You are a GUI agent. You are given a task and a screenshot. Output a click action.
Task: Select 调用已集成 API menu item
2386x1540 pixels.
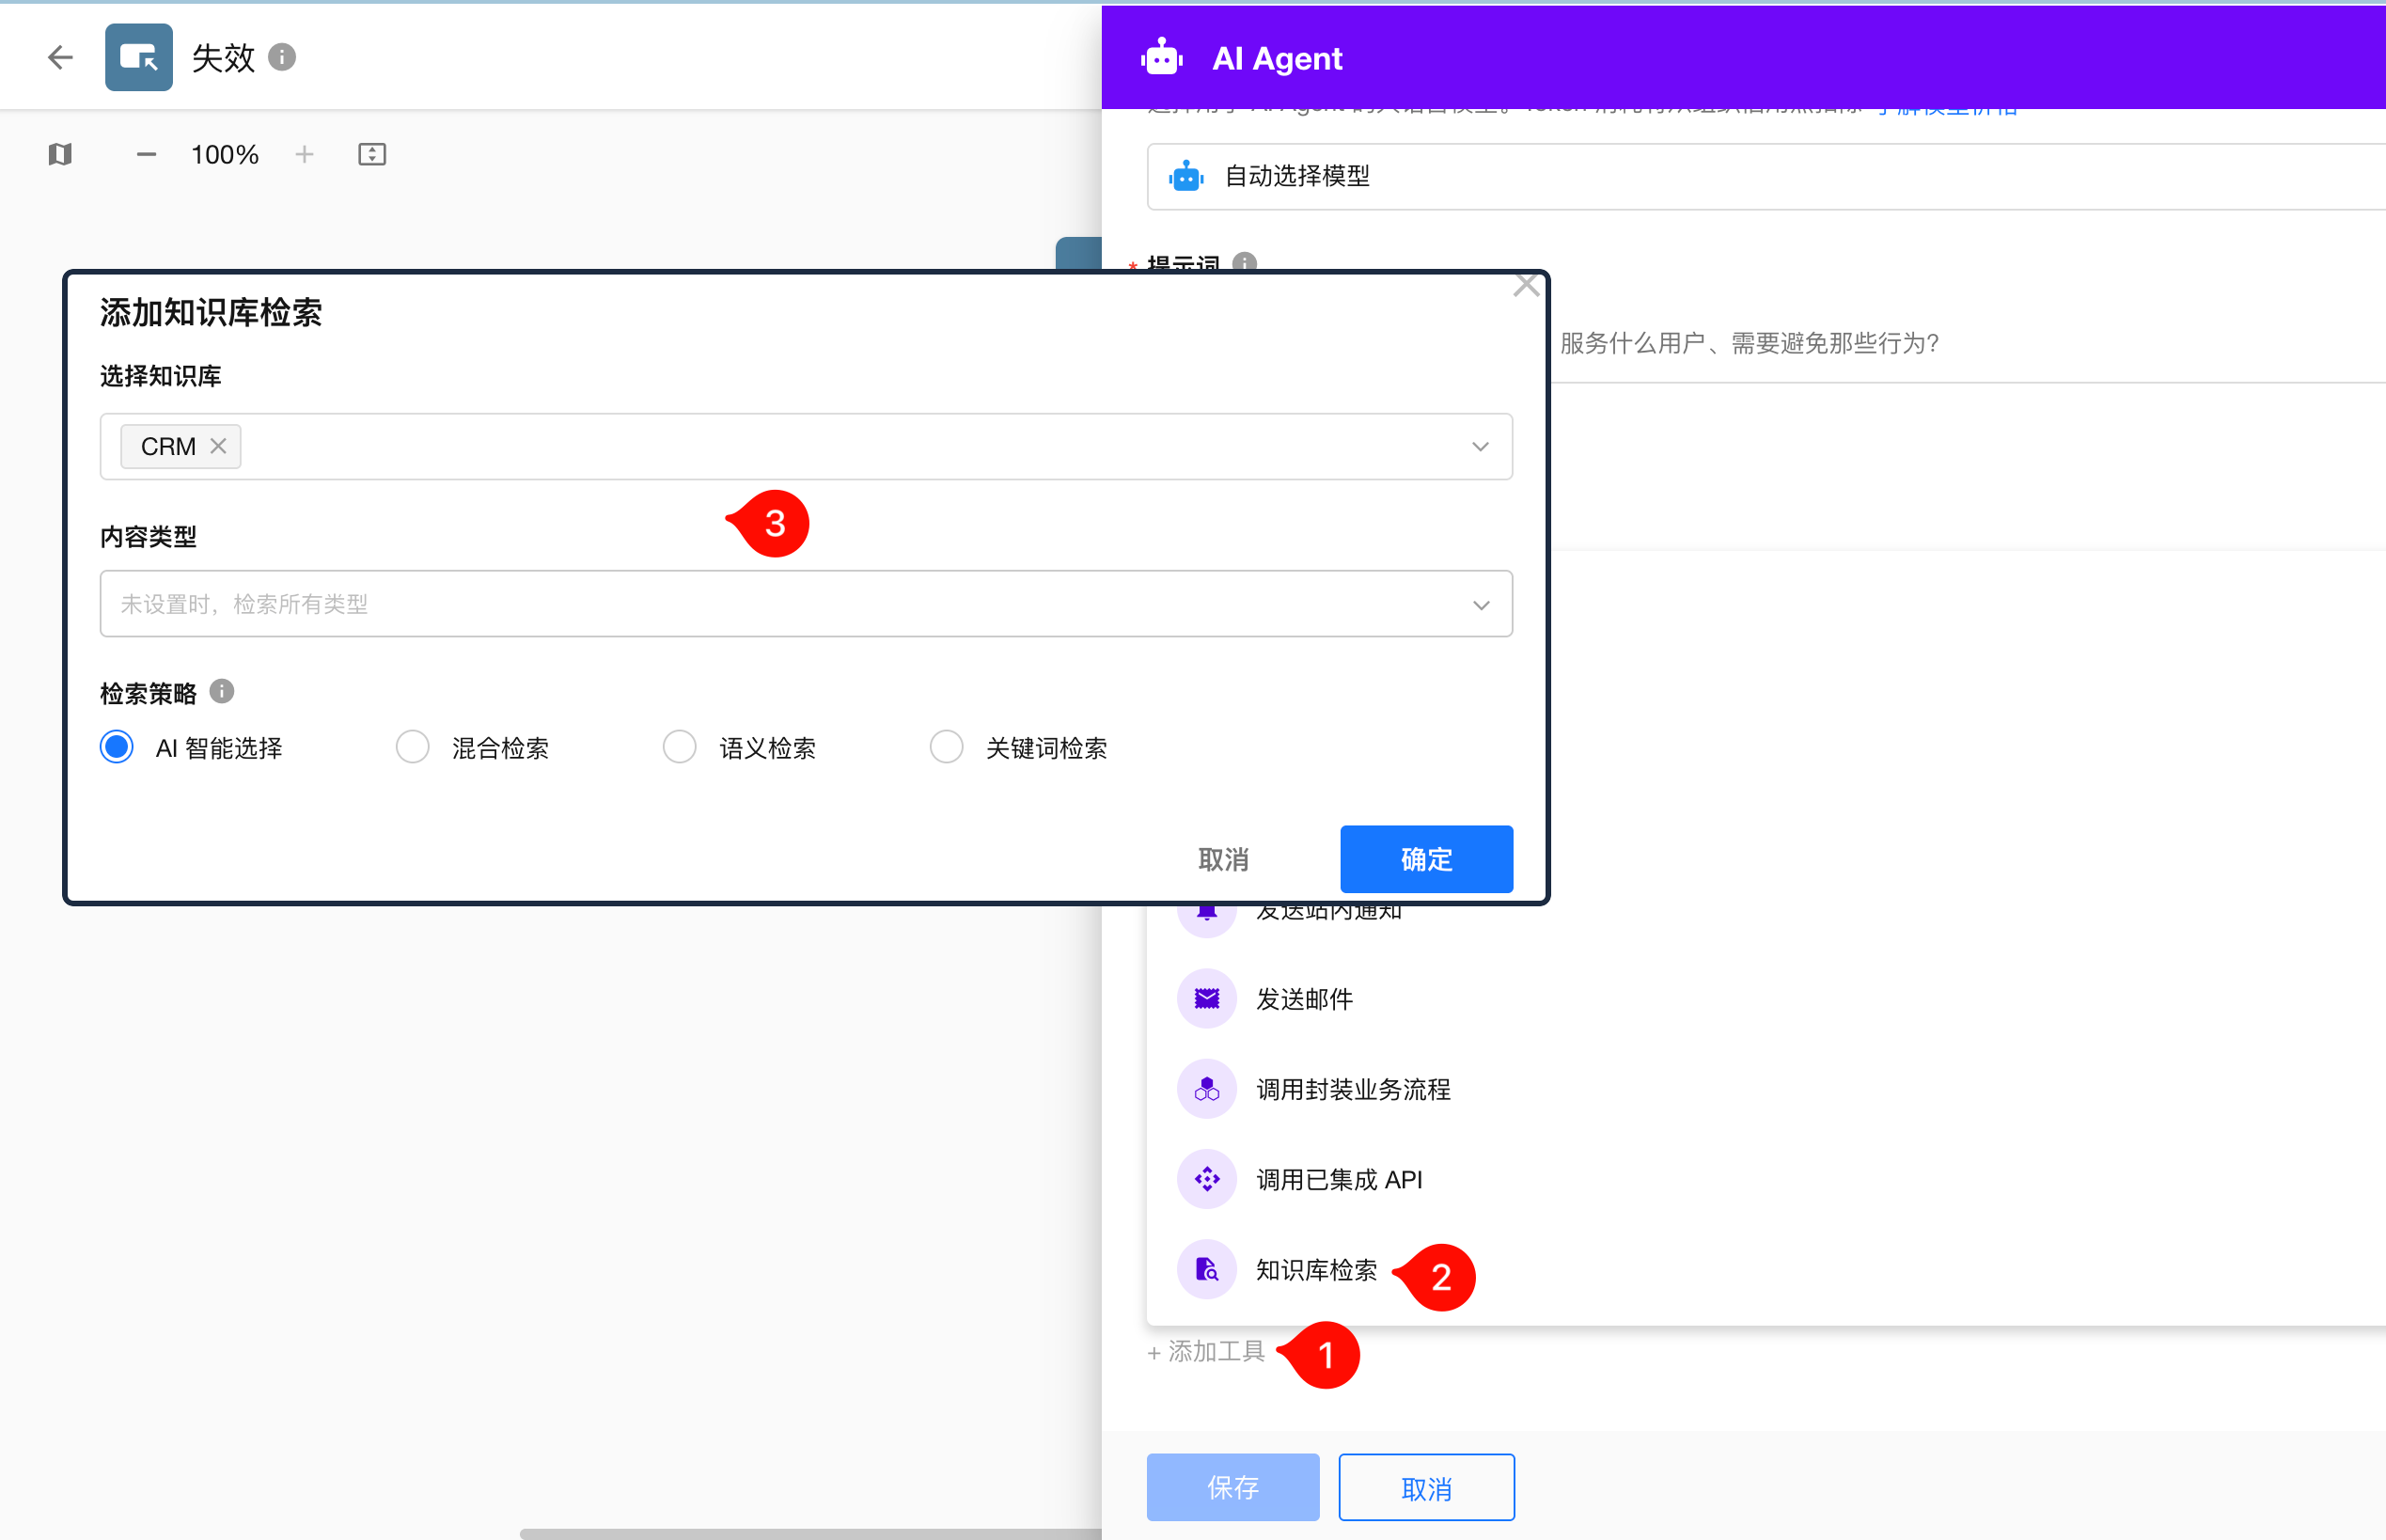pos(1338,1180)
